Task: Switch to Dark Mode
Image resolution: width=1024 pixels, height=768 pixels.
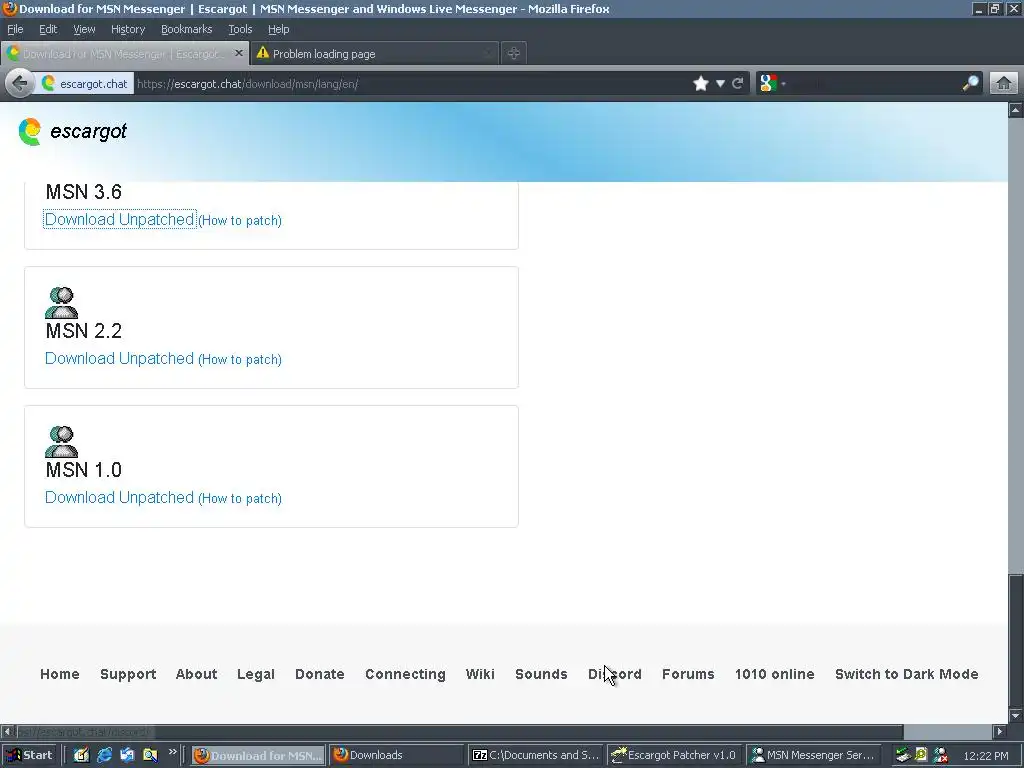Action: pos(906,674)
